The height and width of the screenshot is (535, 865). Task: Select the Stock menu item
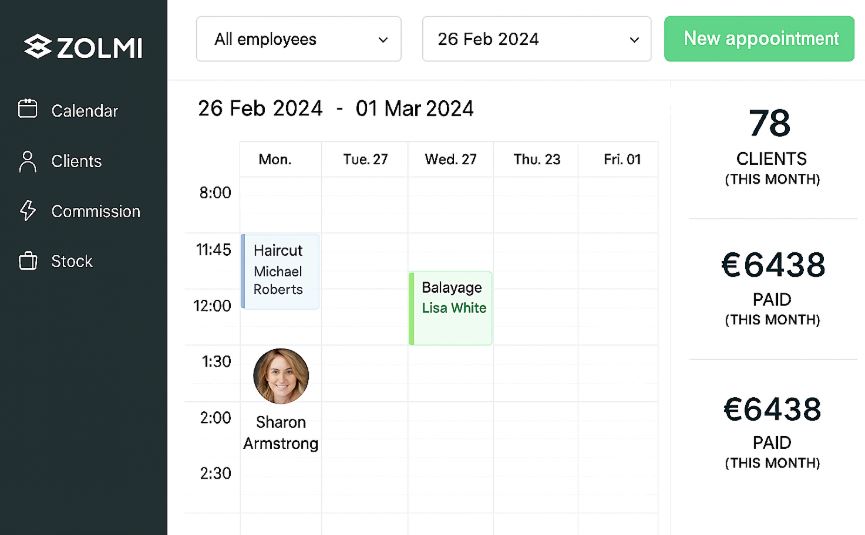pos(72,261)
